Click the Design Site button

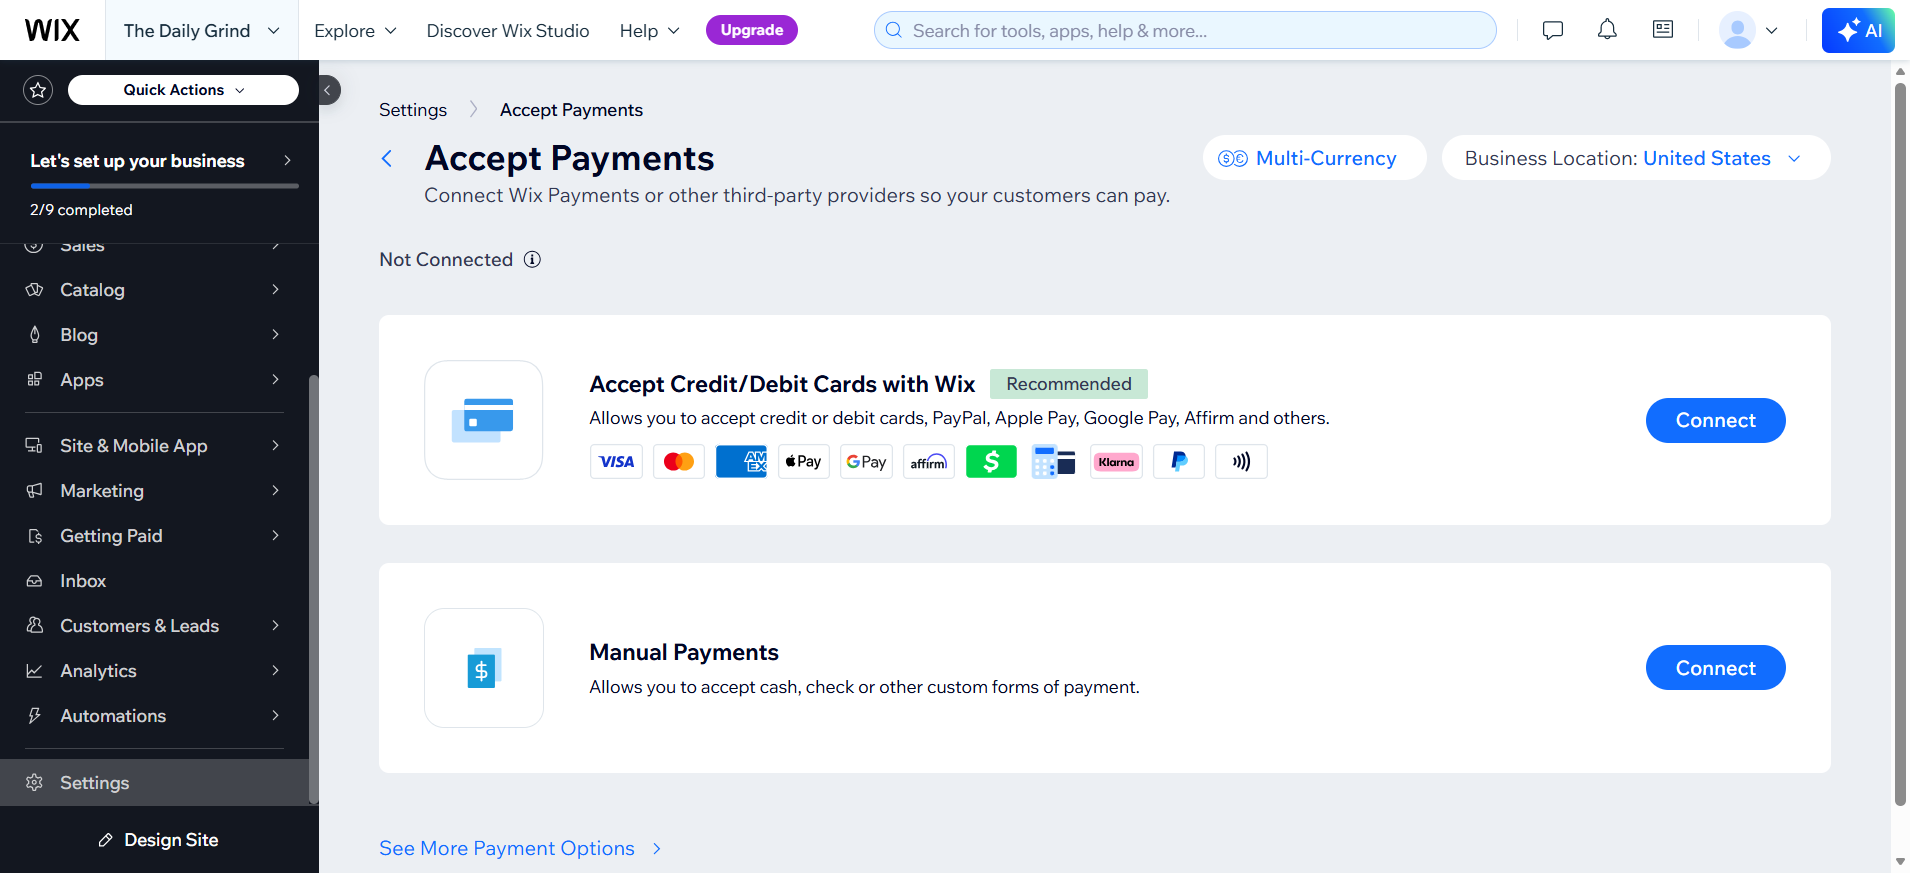pyautogui.click(x=159, y=840)
